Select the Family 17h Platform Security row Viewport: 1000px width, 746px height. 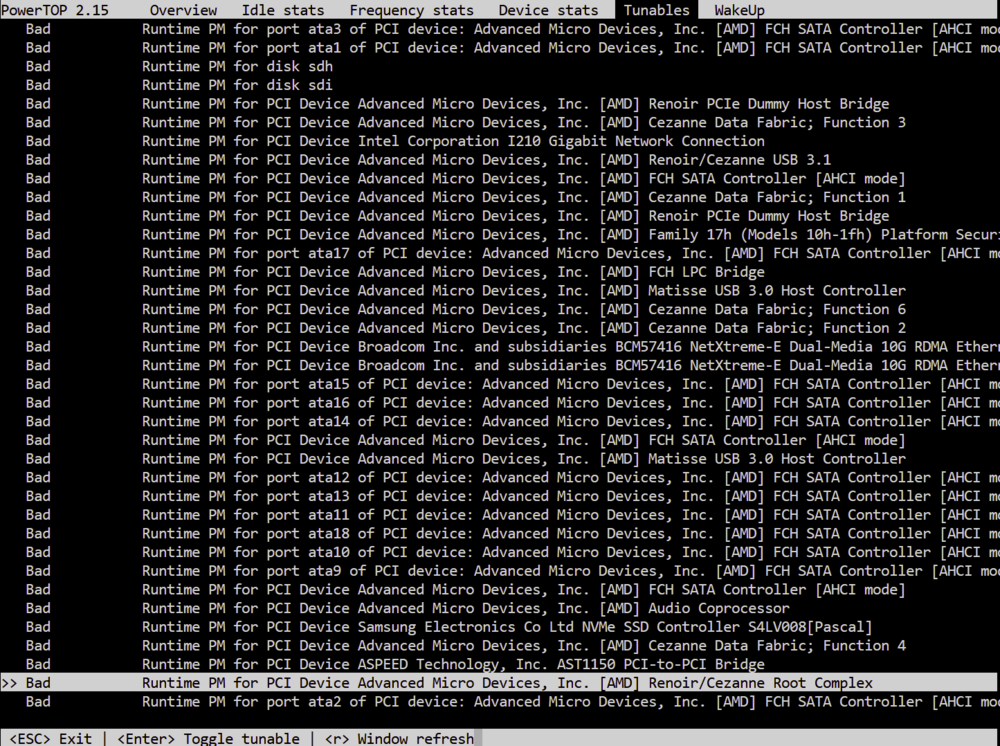500,235
